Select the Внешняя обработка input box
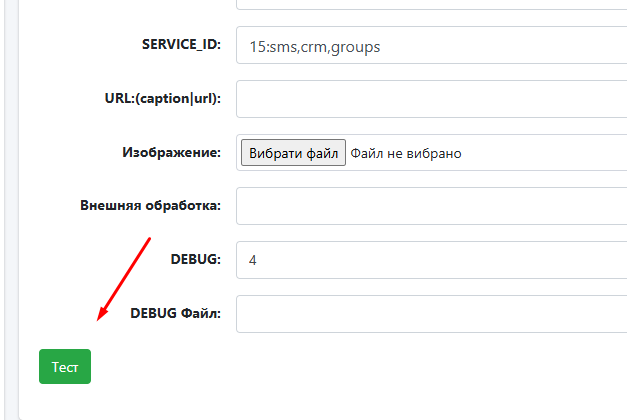This screenshot has height=420, width=627. (430, 206)
